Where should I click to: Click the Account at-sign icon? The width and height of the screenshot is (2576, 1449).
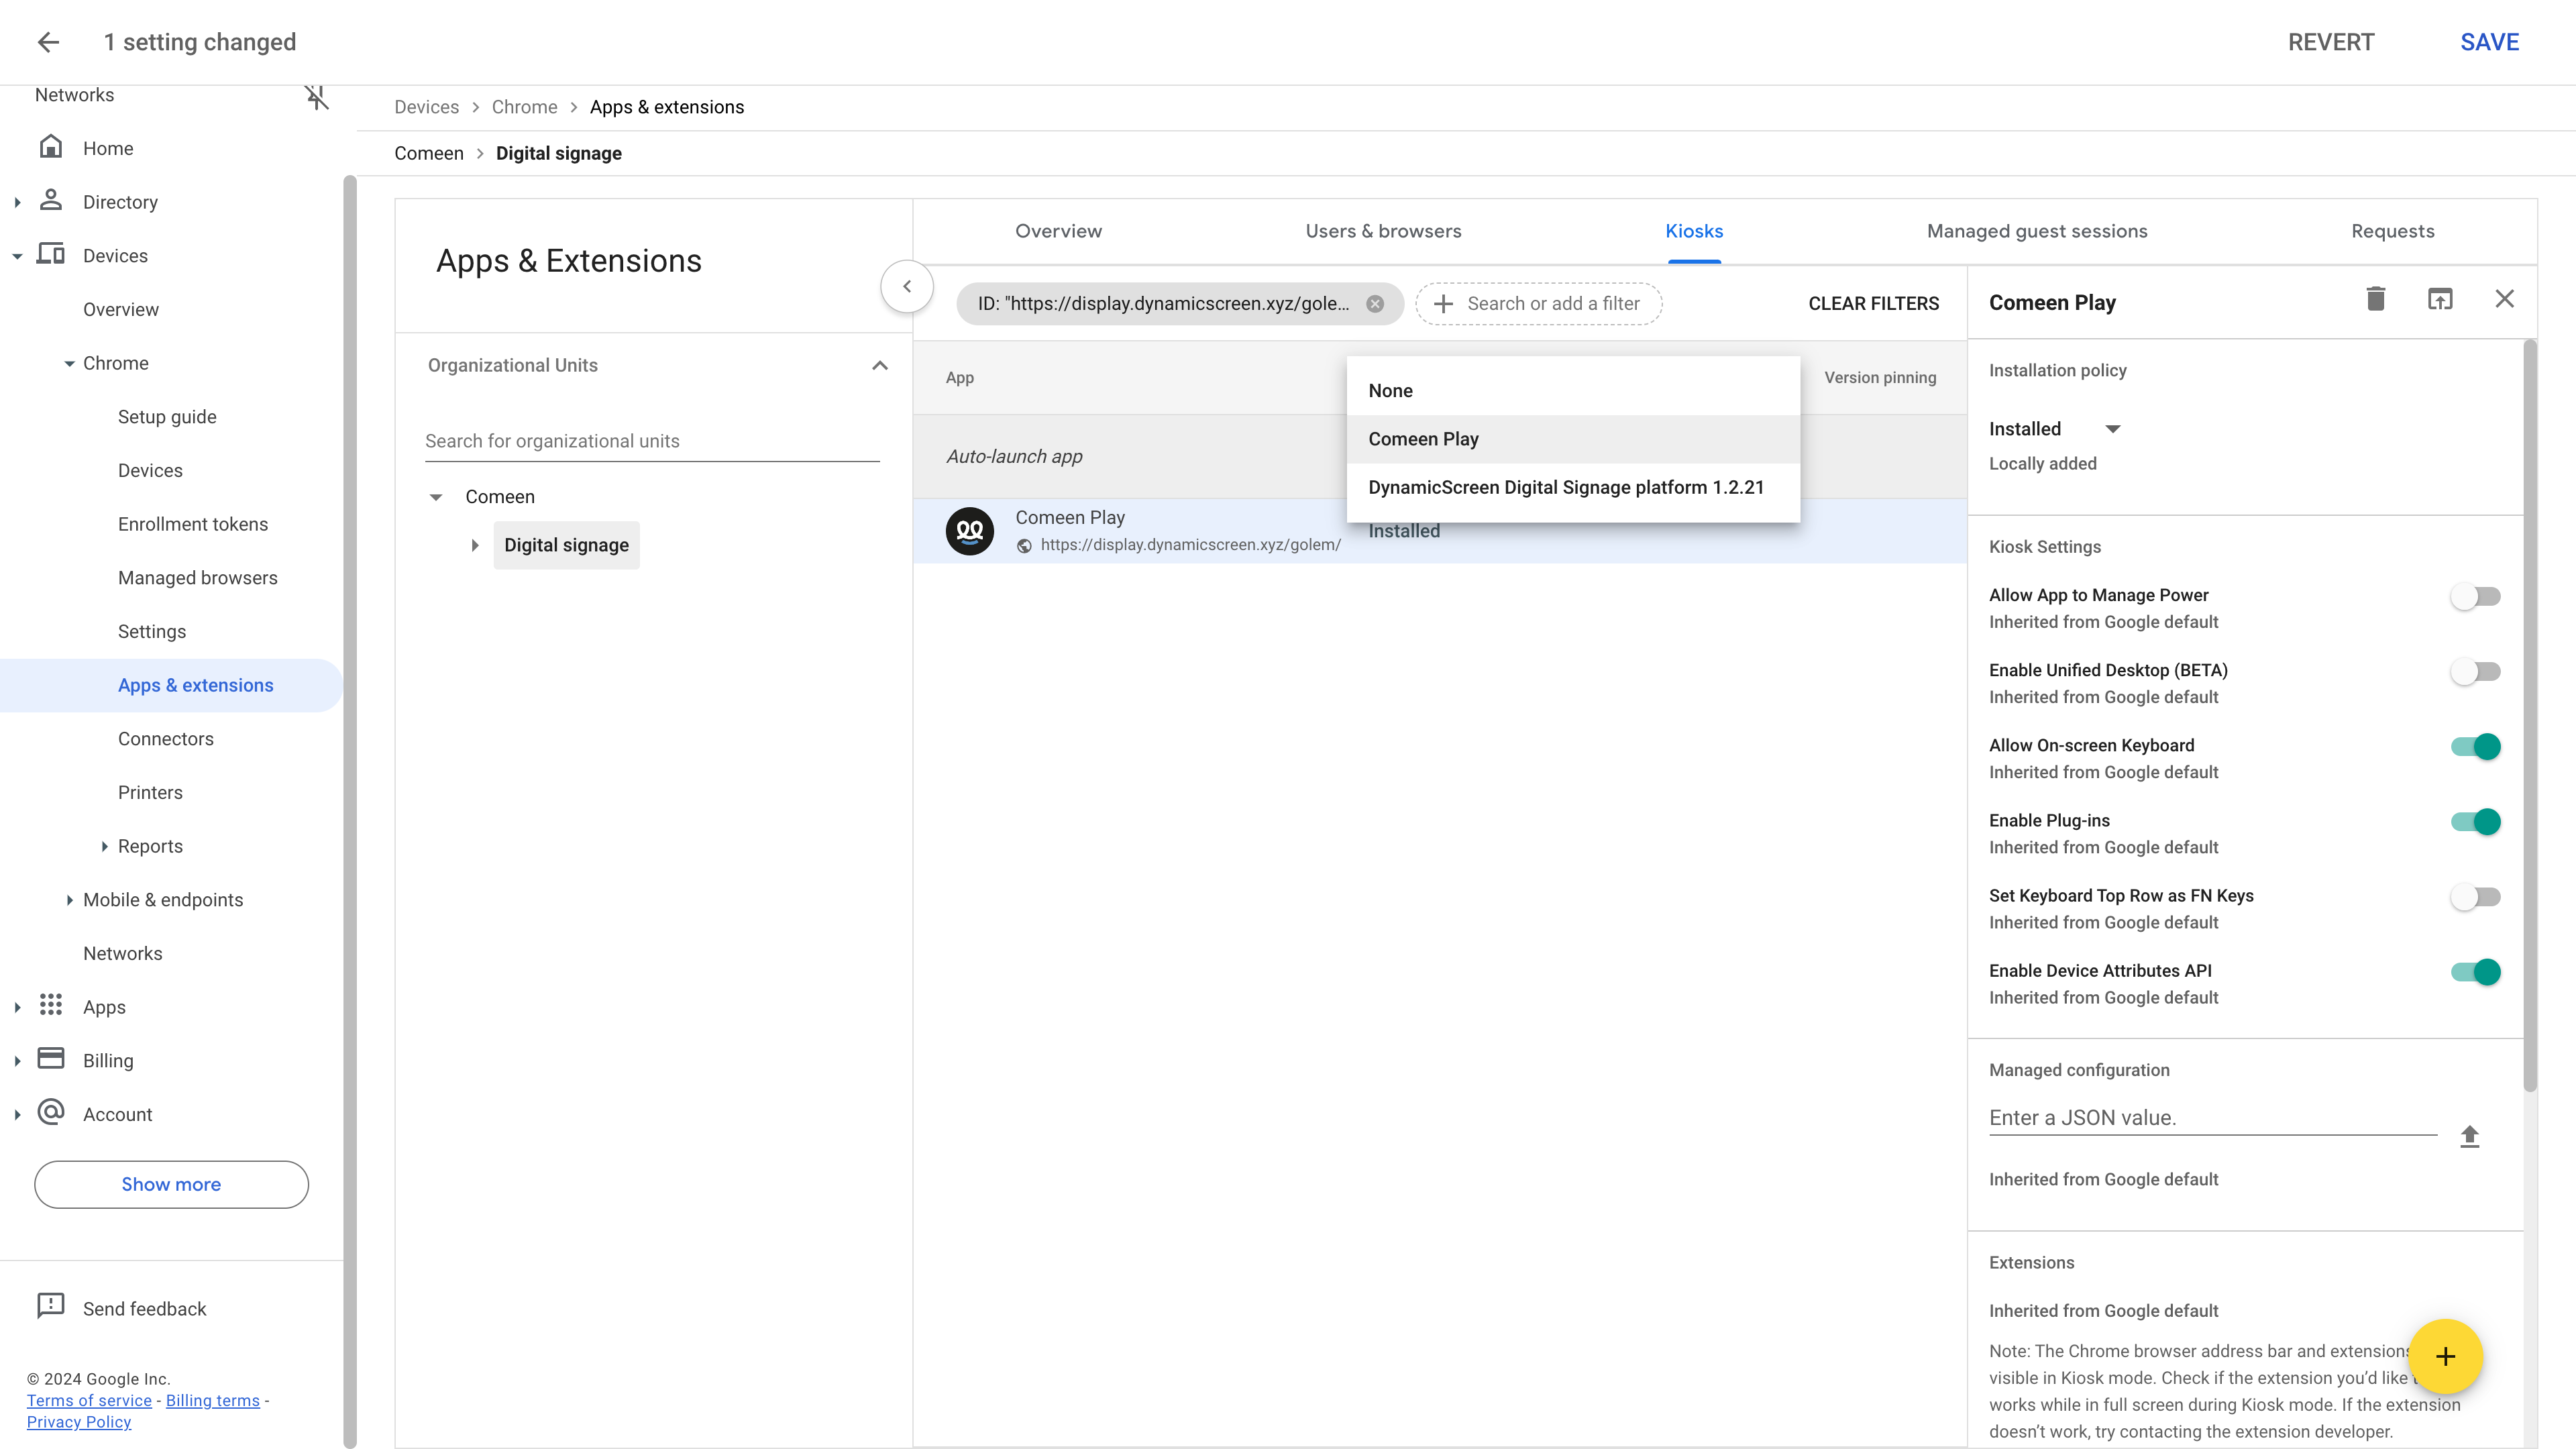click(x=51, y=1113)
